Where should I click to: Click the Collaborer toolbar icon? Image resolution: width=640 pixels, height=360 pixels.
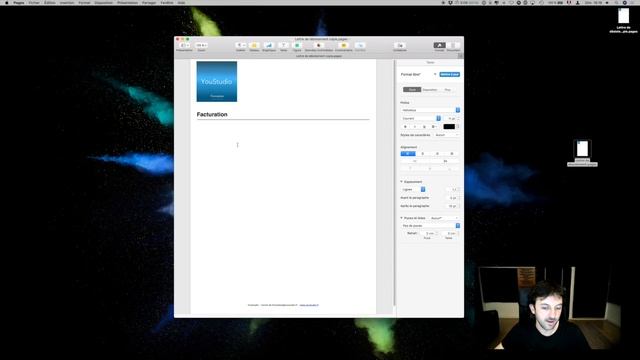(x=400, y=45)
